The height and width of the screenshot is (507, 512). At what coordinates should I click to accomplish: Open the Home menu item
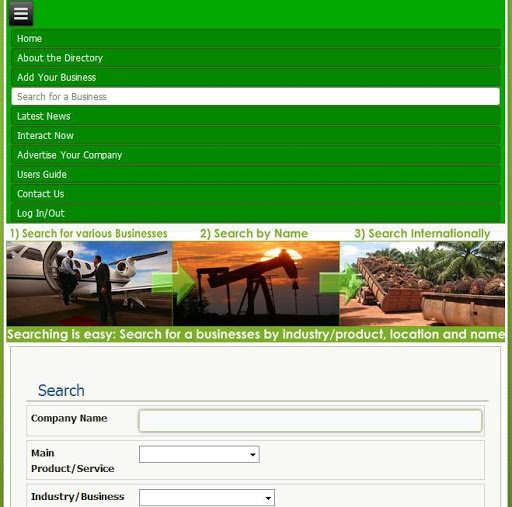pos(256,38)
